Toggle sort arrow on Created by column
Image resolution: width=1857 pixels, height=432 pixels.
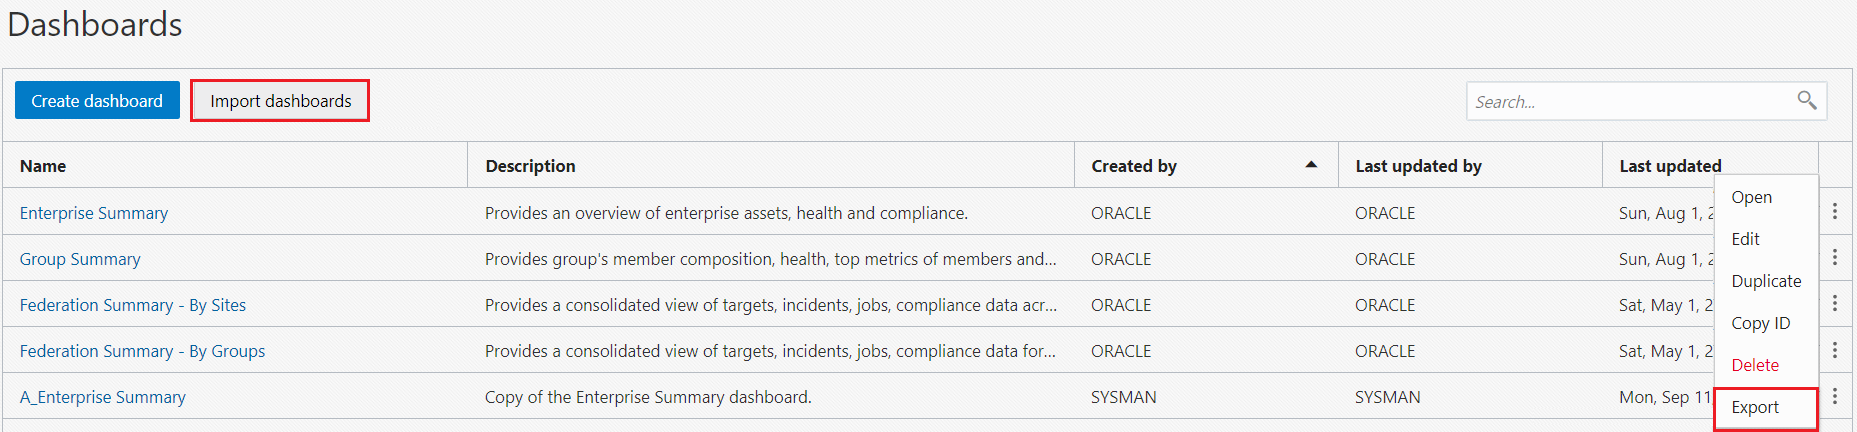1311,165
